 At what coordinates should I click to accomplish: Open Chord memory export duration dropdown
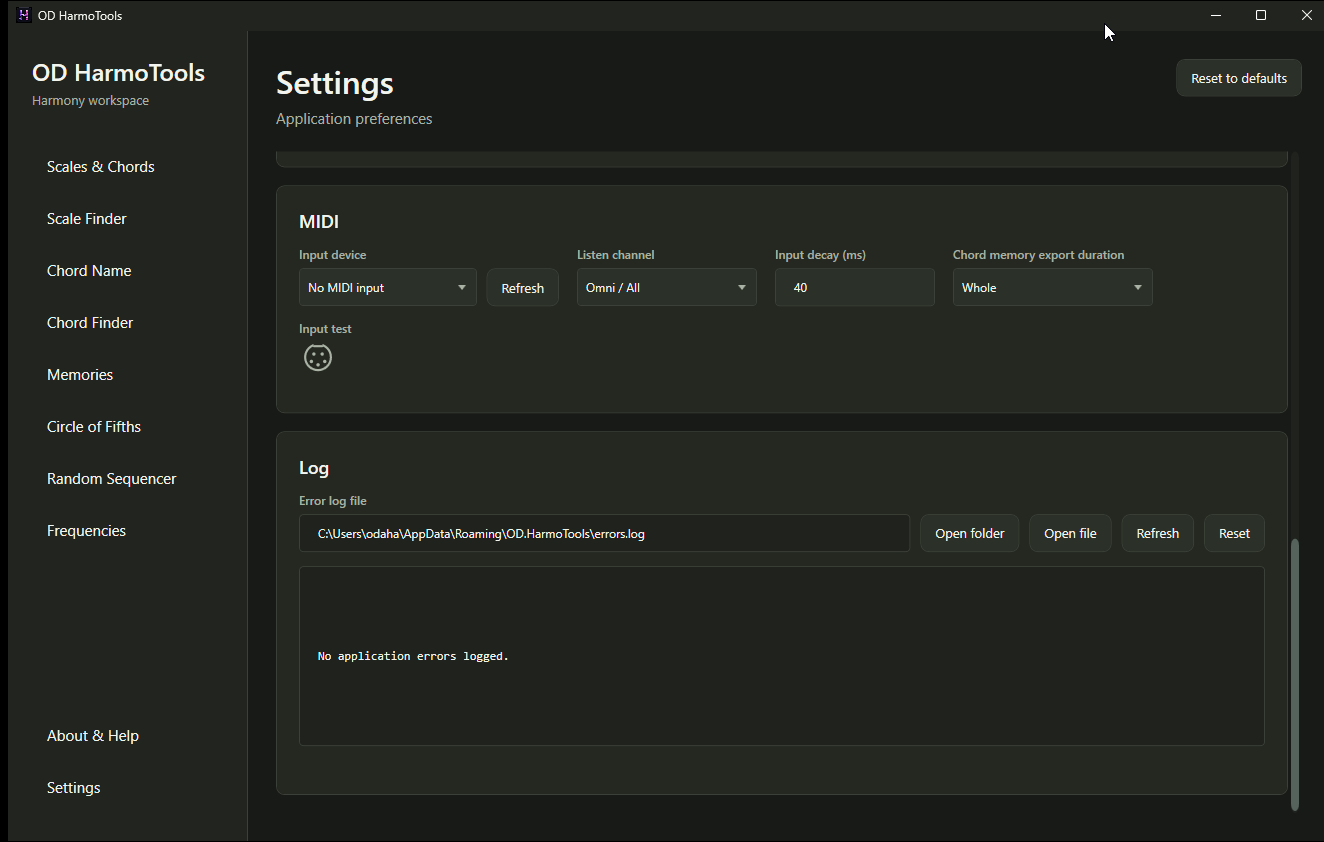click(1053, 288)
